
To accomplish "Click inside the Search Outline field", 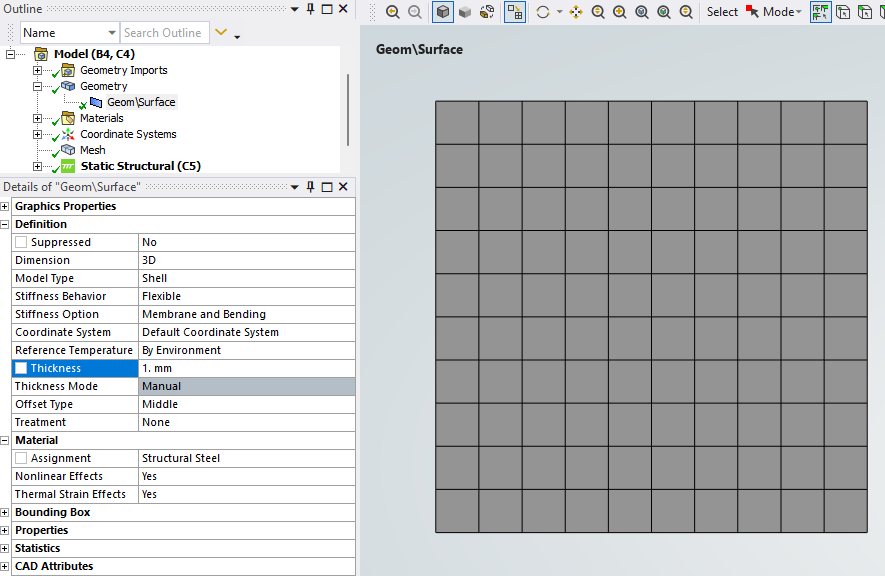I will [164, 32].
